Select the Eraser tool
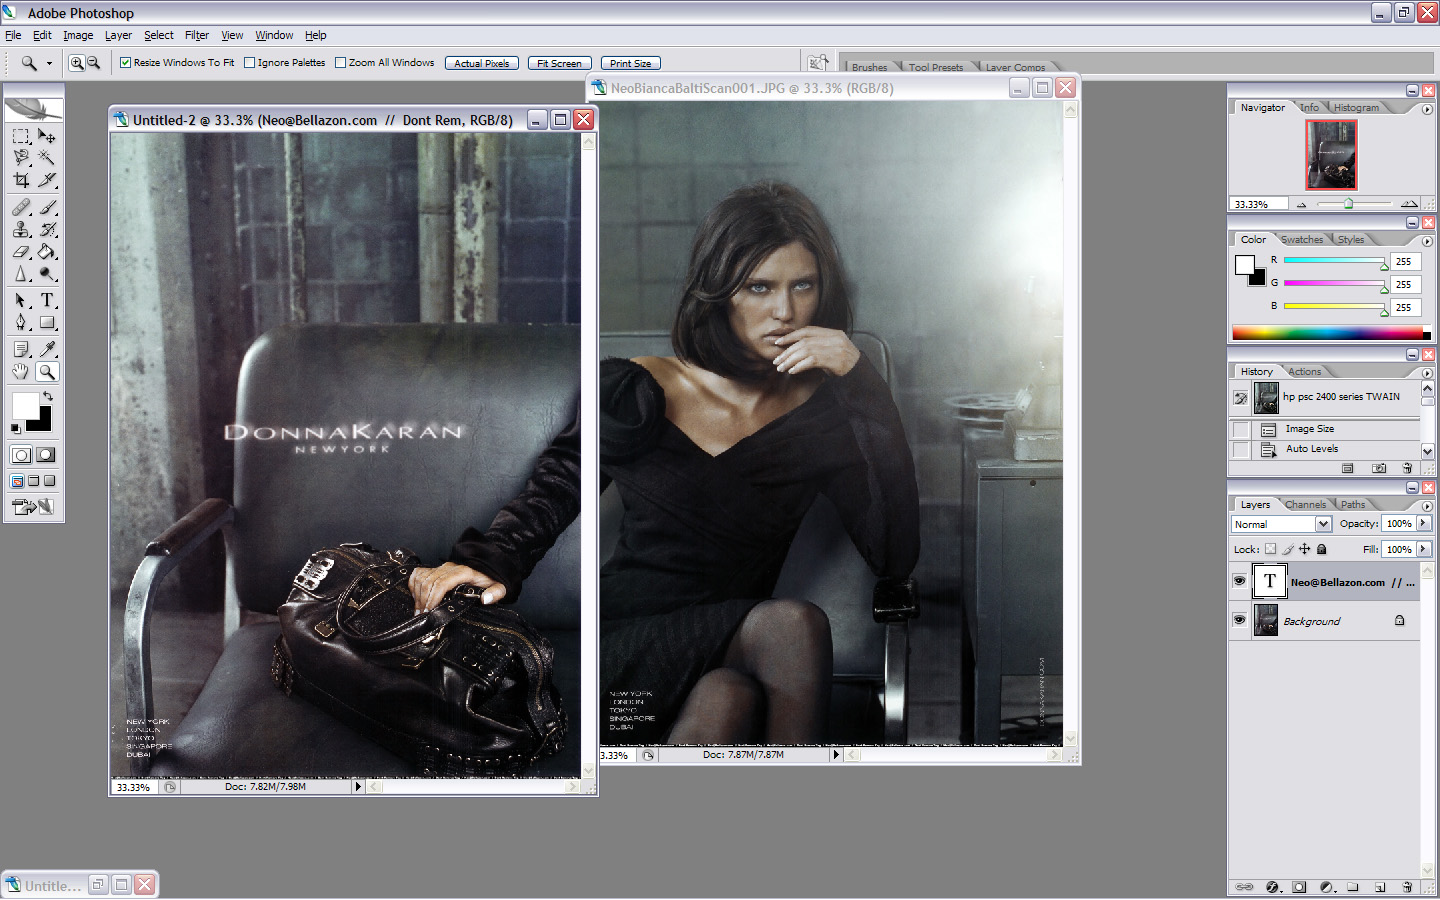The height and width of the screenshot is (900, 1440). pos(21,251)
